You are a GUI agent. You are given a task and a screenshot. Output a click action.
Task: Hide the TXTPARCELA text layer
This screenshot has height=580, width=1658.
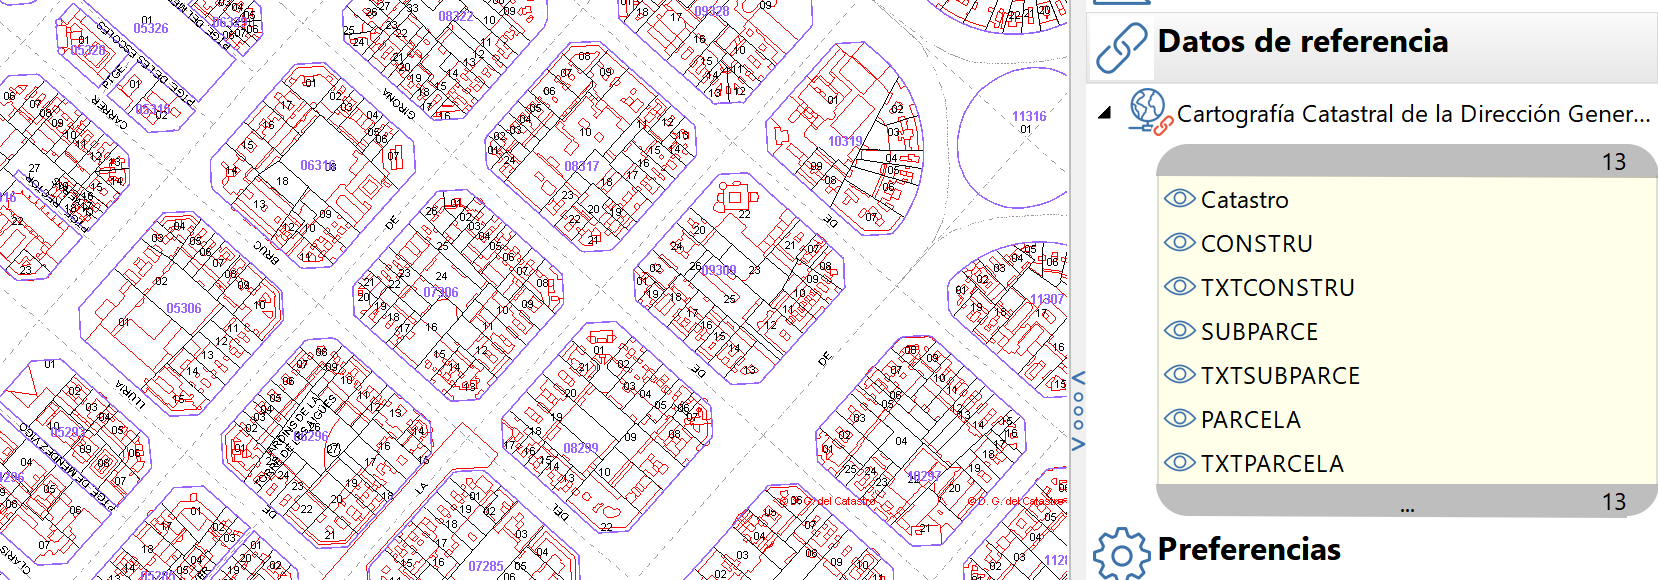[x=1180, y=463]
